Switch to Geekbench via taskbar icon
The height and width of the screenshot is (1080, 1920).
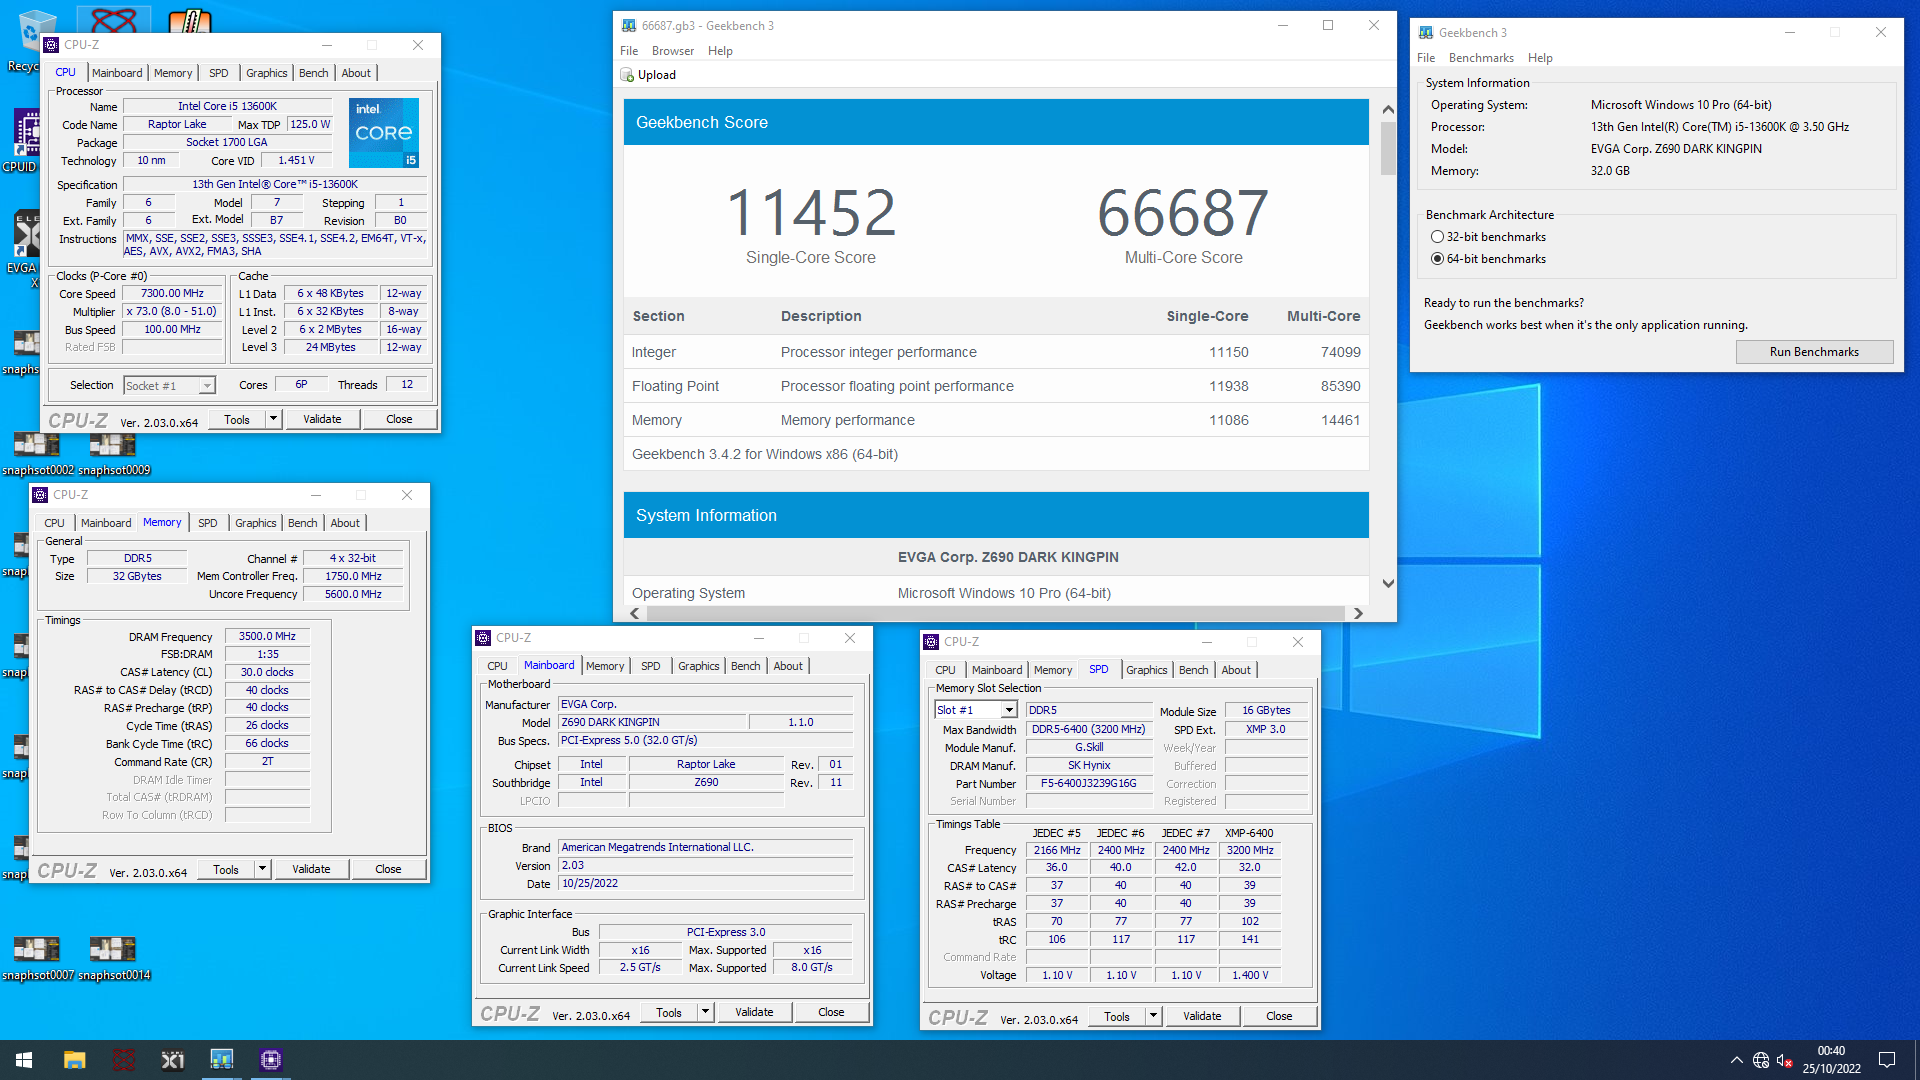click(x=222, y=1060)
